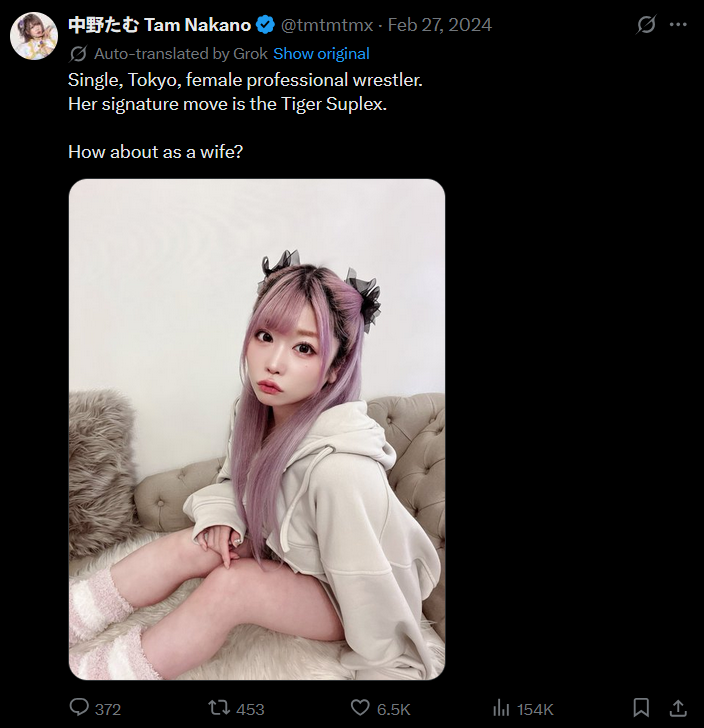The image size is (704, 728).
Task: Click the 6.5K likes count
Action: click(x=393, y=709)
